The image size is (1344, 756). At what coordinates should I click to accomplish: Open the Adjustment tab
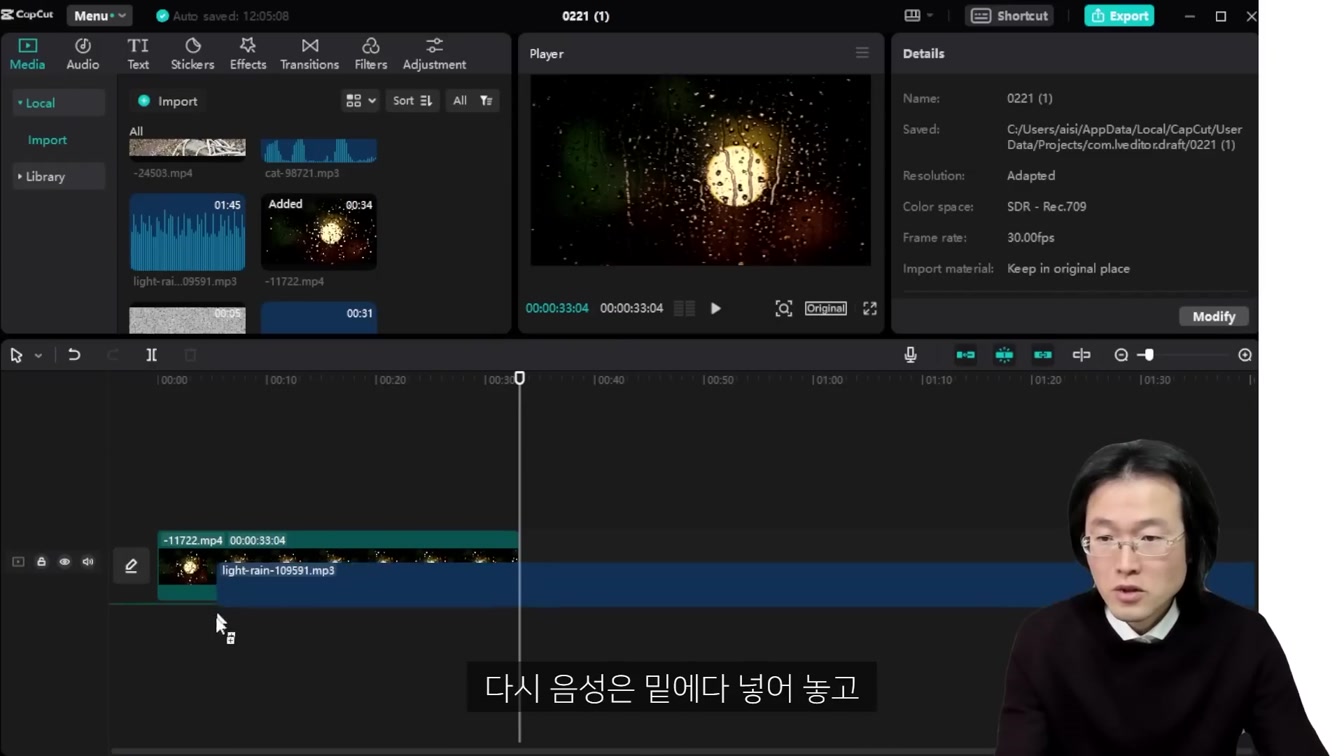434,54
